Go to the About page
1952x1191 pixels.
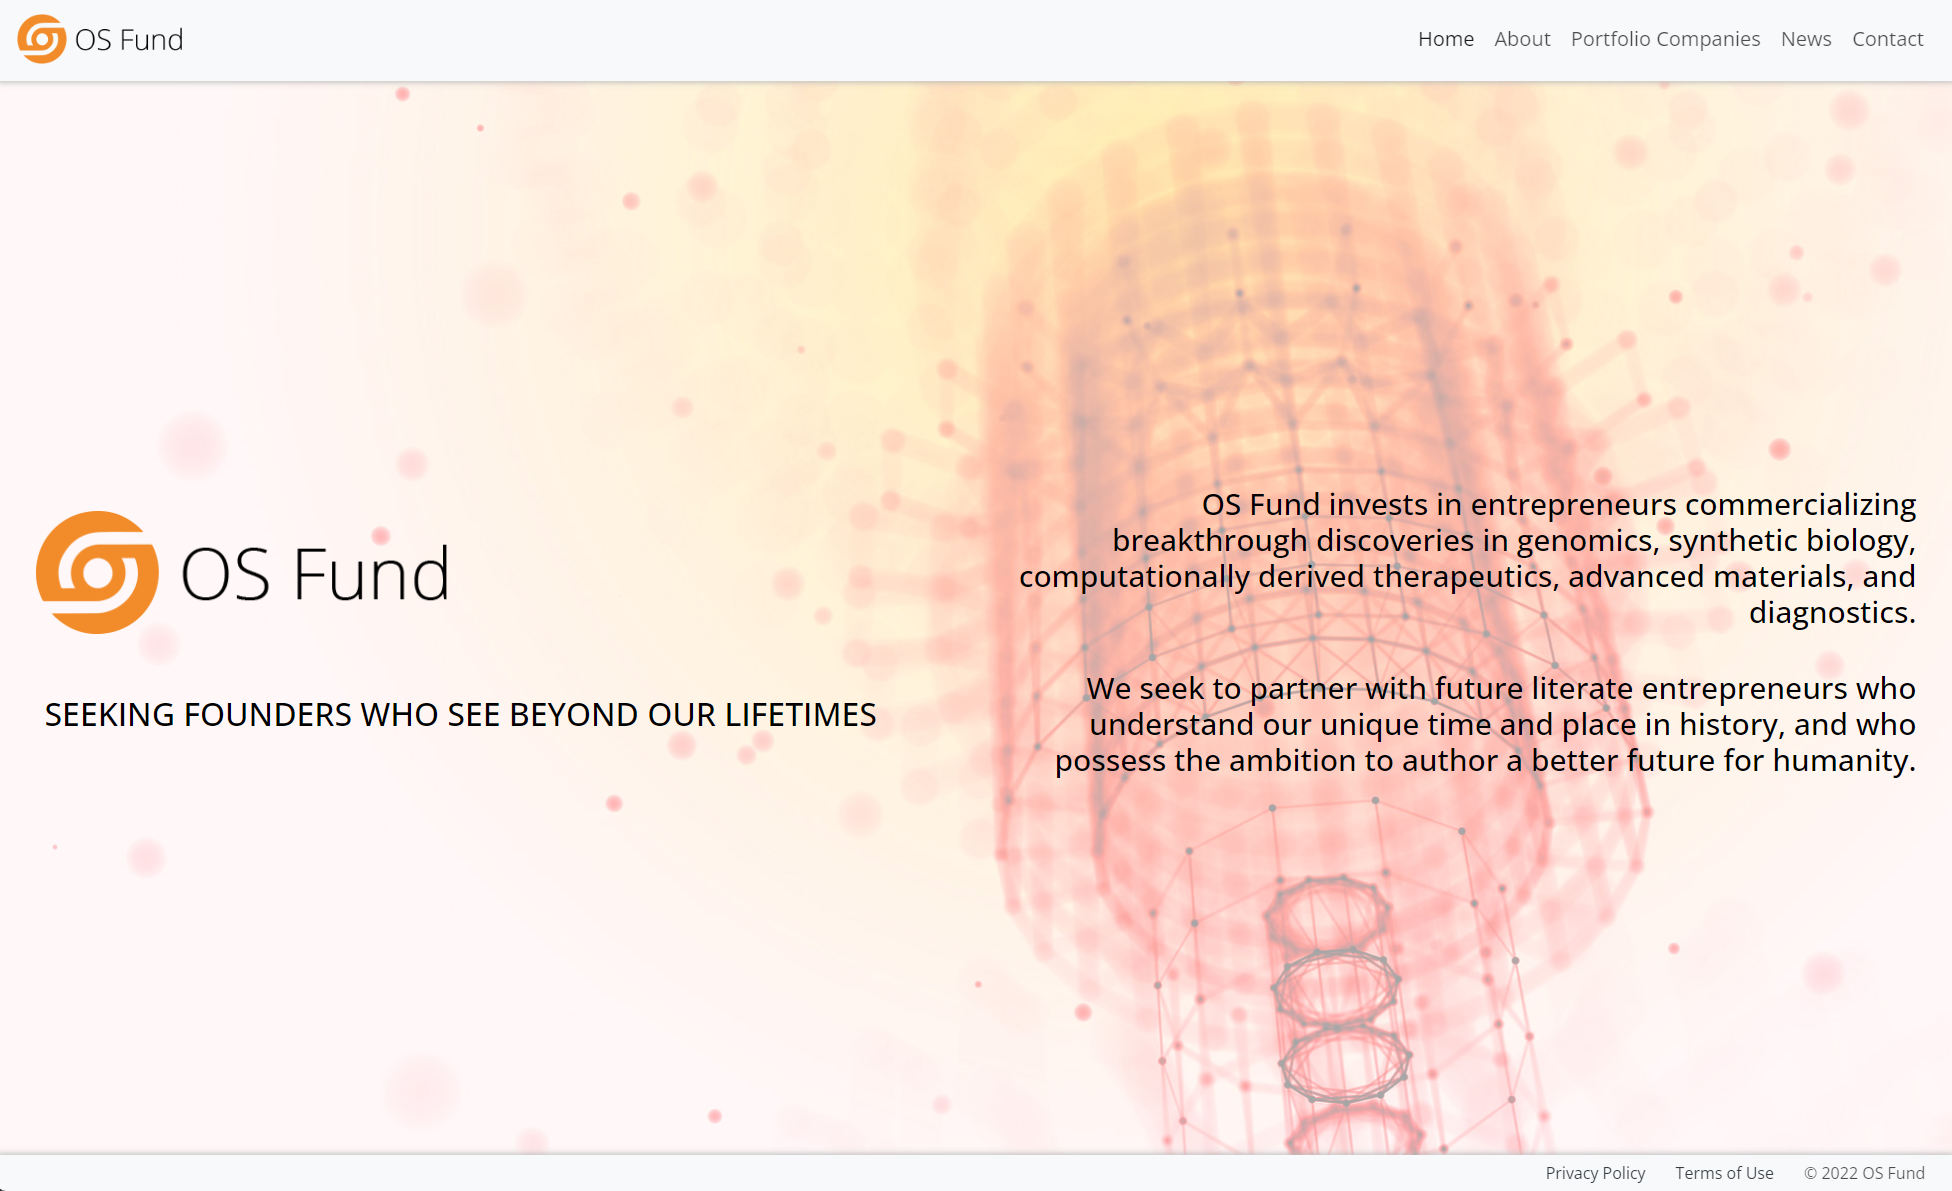pos(1522,39)
